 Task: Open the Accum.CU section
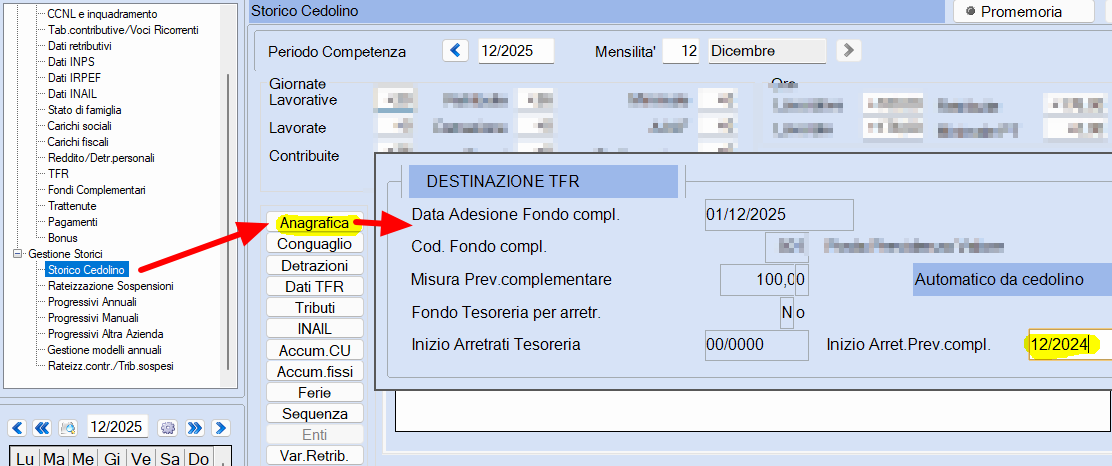pos(315,350)
